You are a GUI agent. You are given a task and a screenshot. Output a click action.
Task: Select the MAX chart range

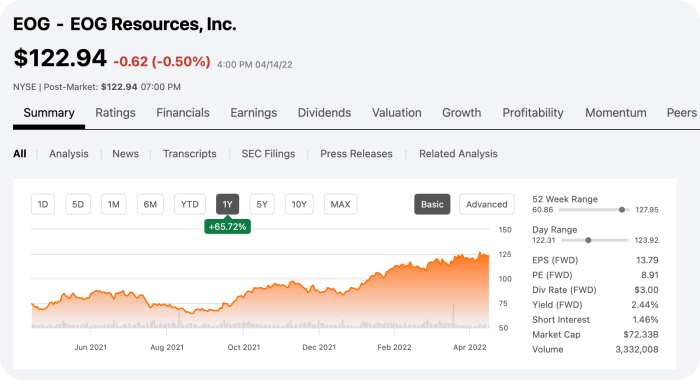[x=340, y=205]
